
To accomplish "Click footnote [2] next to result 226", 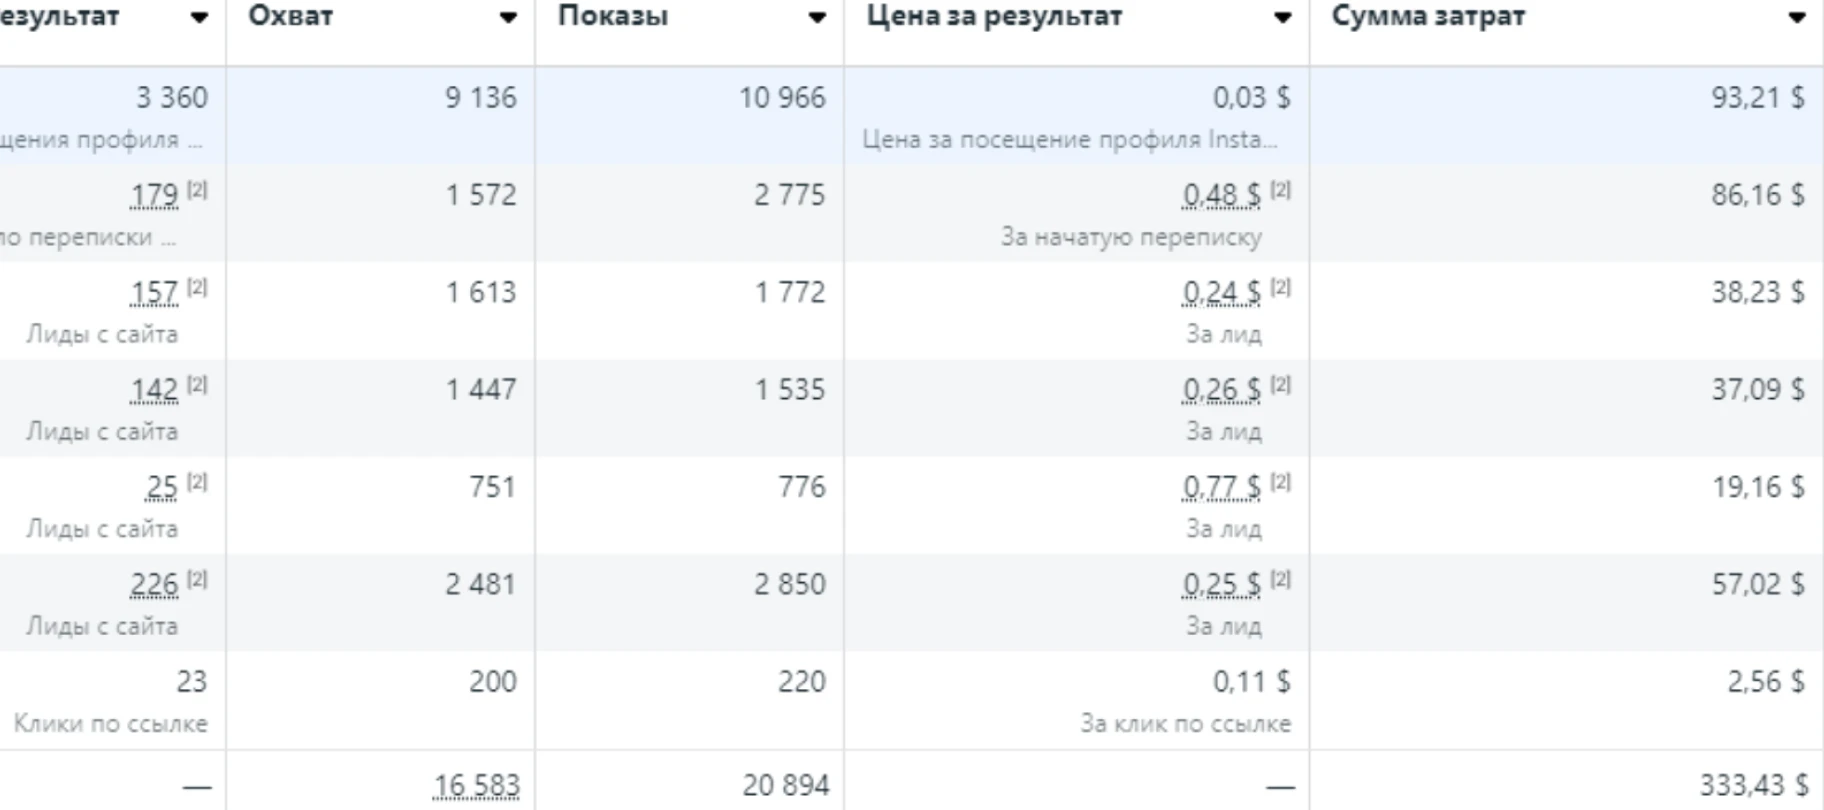I will [198, 579].
